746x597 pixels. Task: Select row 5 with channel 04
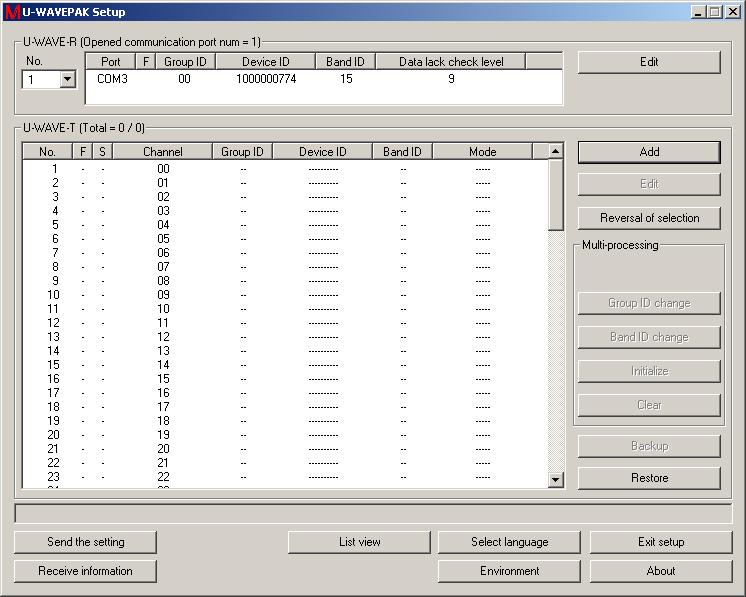285,225
